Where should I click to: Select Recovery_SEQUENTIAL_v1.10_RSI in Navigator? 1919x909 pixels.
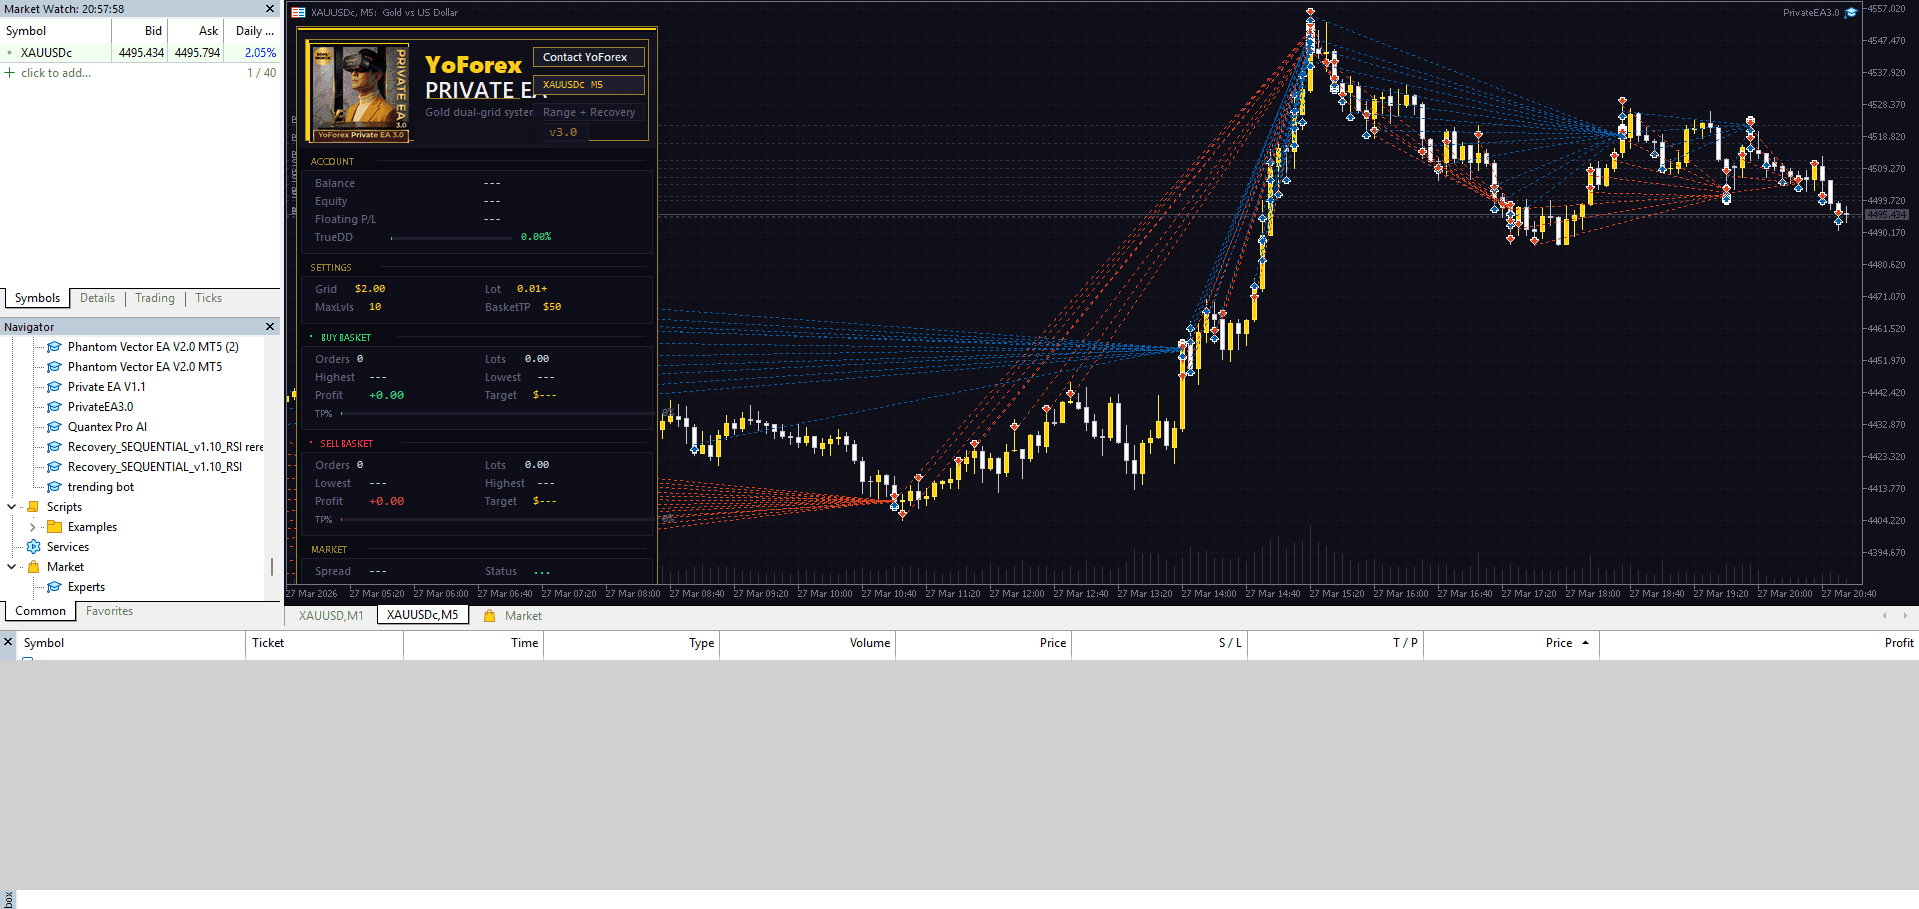click(155, 467)
